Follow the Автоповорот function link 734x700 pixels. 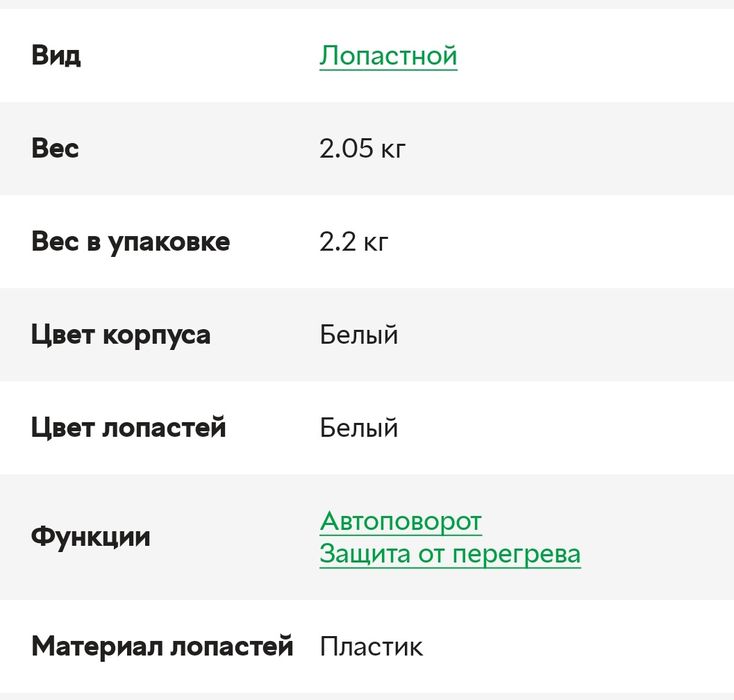pos(400,521)
